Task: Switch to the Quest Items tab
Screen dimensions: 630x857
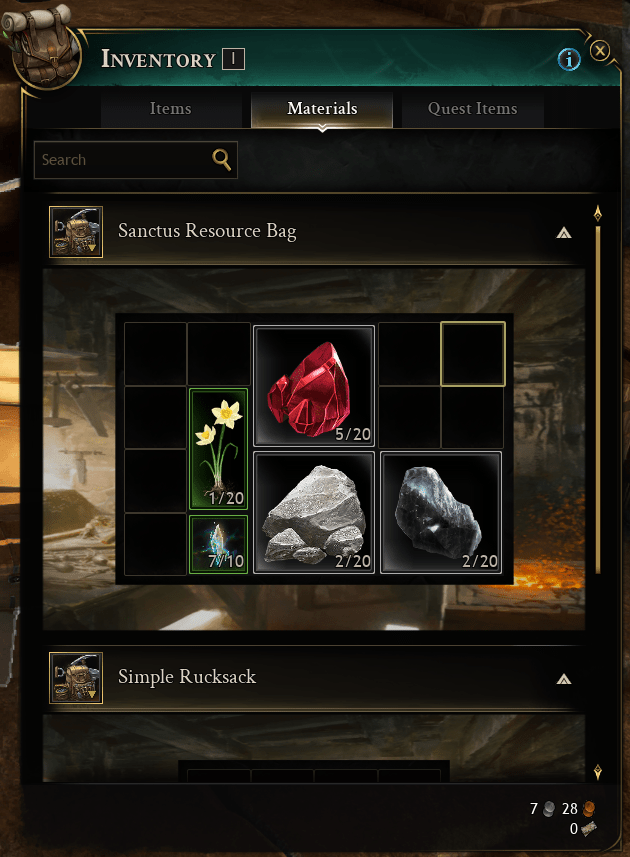Action: pos(473,109)
